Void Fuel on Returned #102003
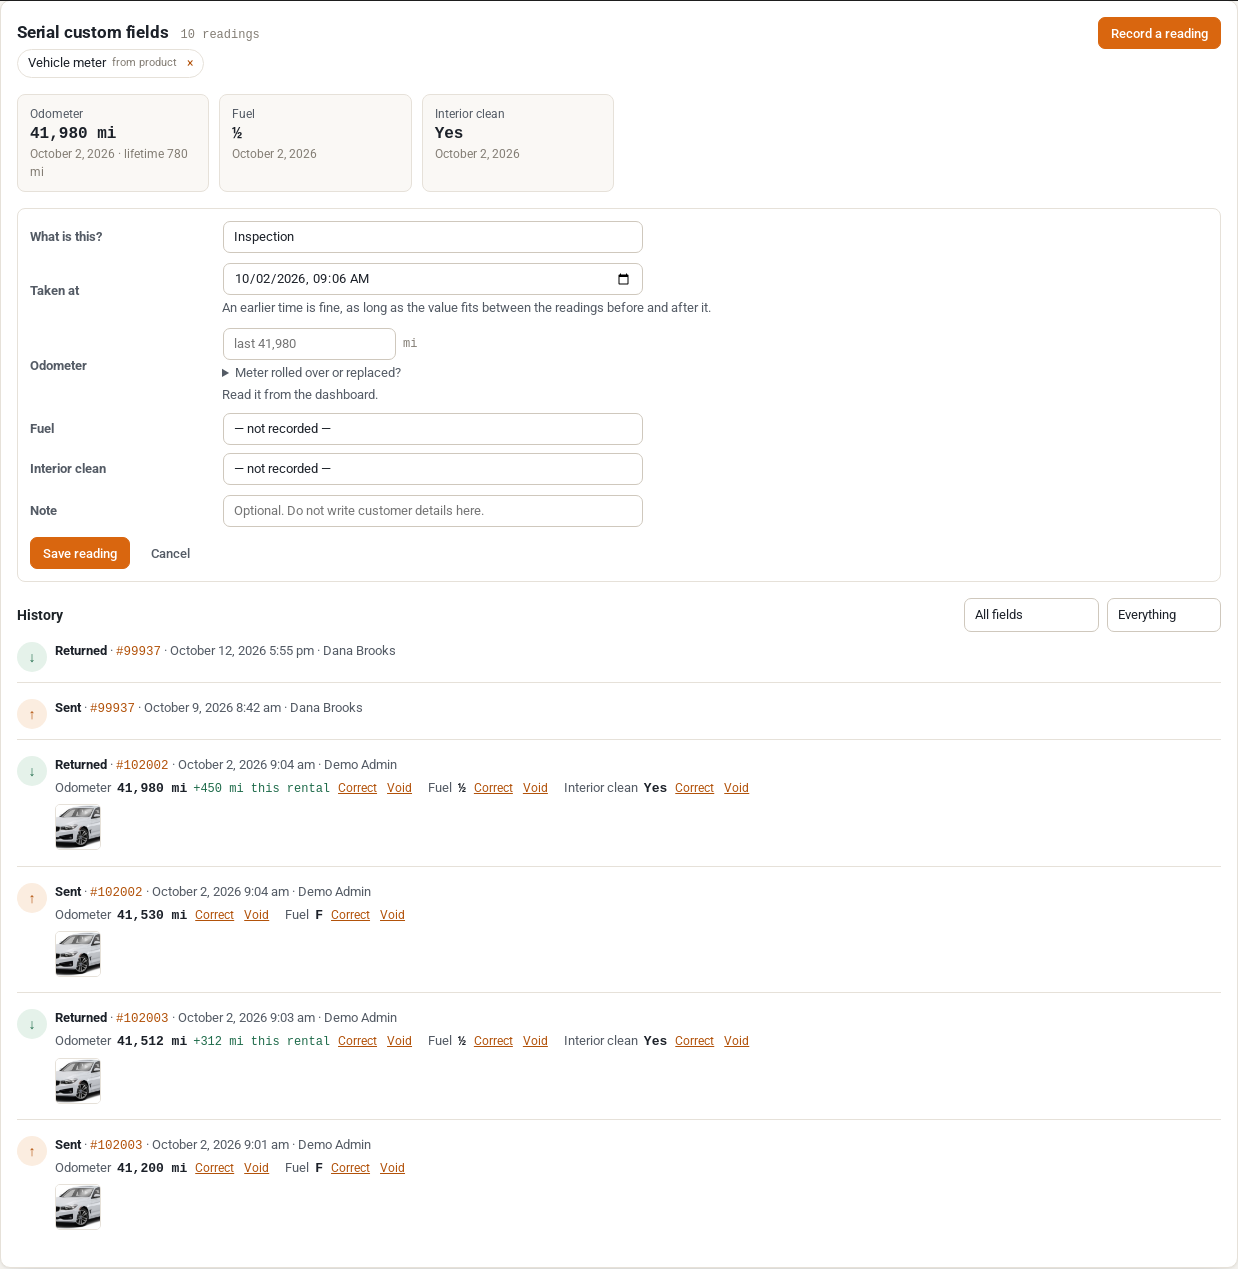This screenshot has width=1238, height=1269. (x=535, y=1041)
